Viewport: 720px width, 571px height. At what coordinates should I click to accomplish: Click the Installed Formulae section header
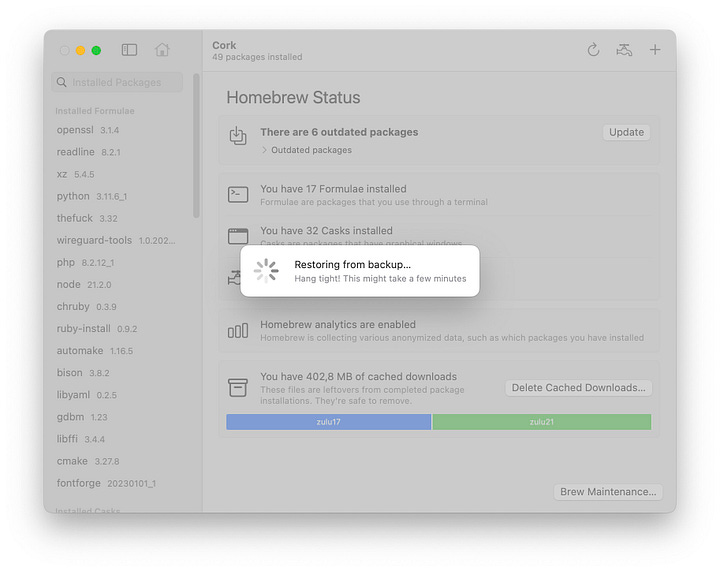pos(95,111)
